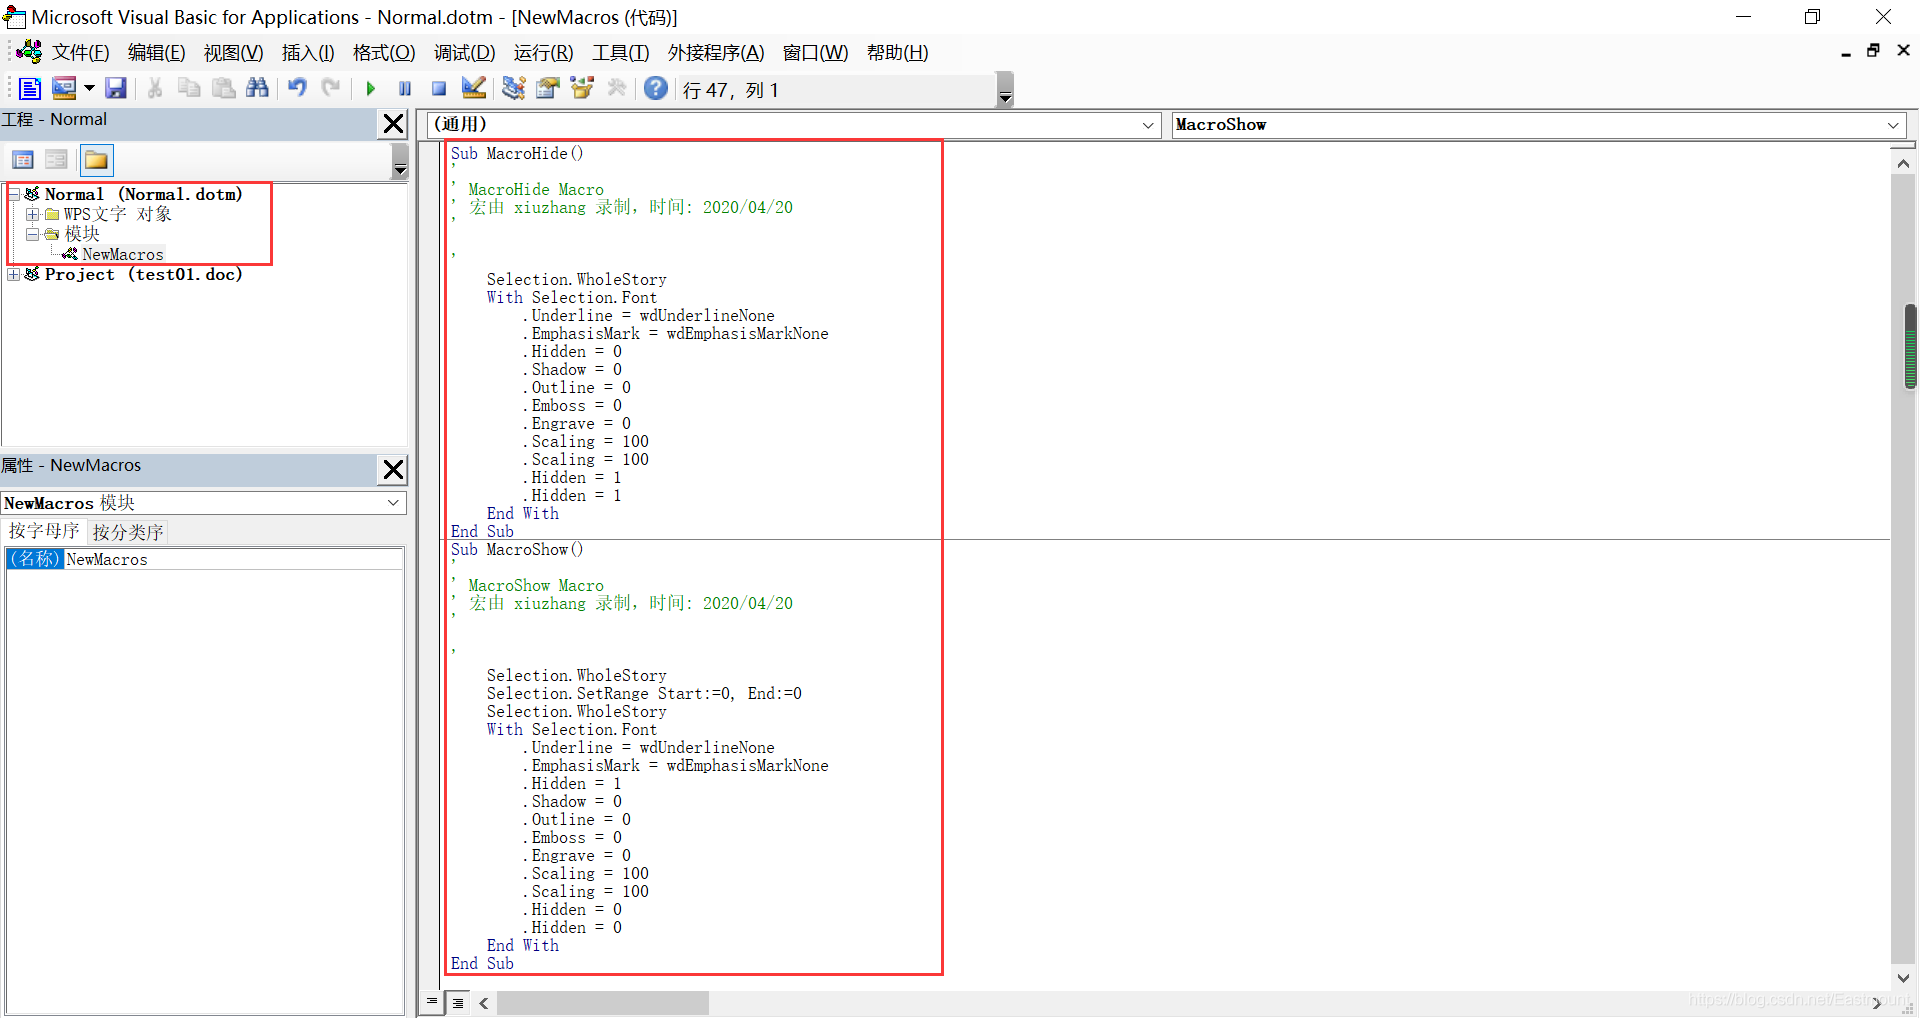Click the View Code icon in project panel

[x=23, y=160]
